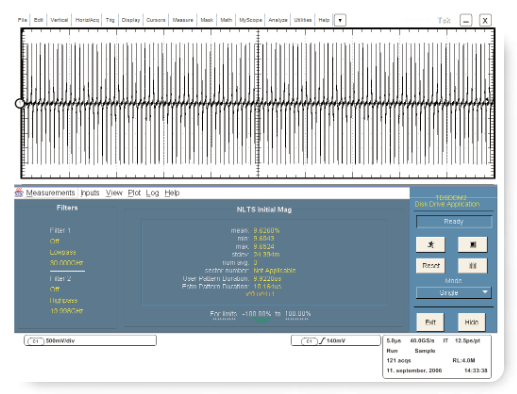
Task: Open the File menu
Action: point(22,20)
